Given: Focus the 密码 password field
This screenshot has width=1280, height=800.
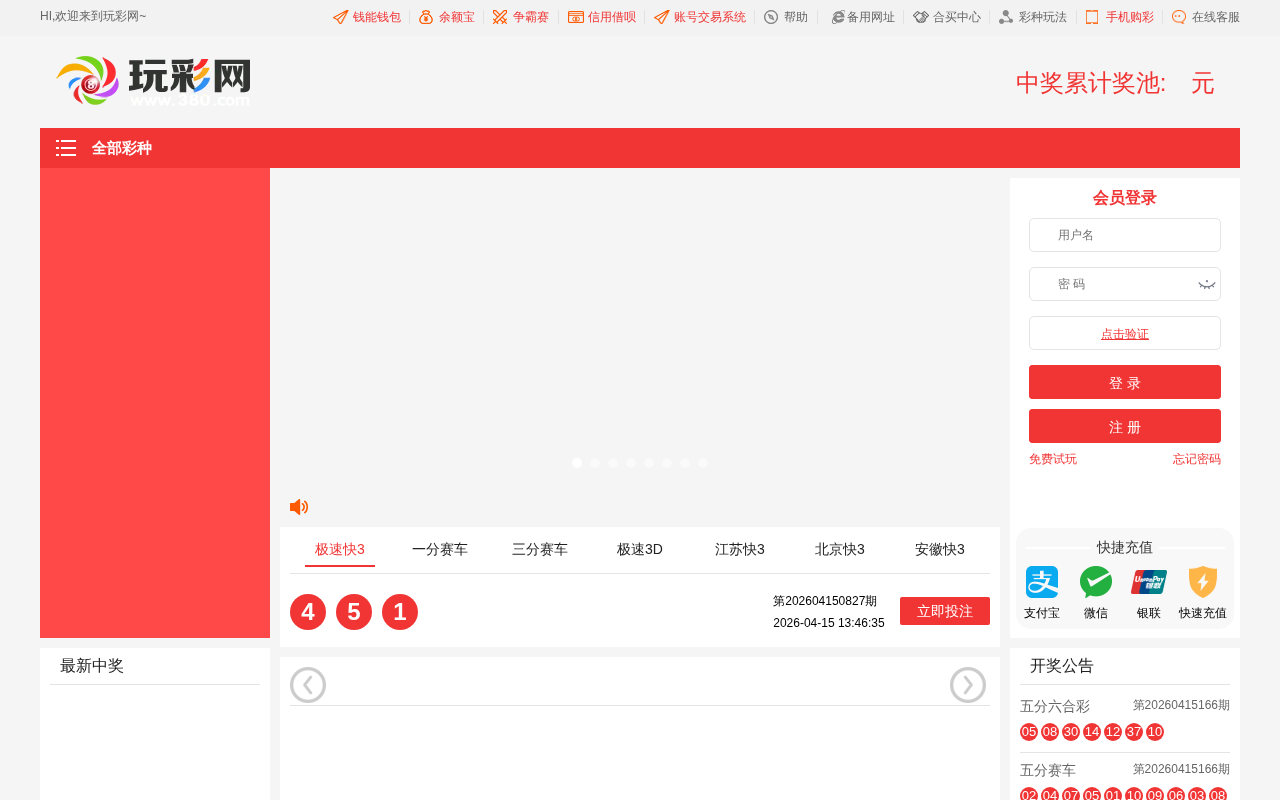Looking at the screenshot, I should tap(1125, 284).
